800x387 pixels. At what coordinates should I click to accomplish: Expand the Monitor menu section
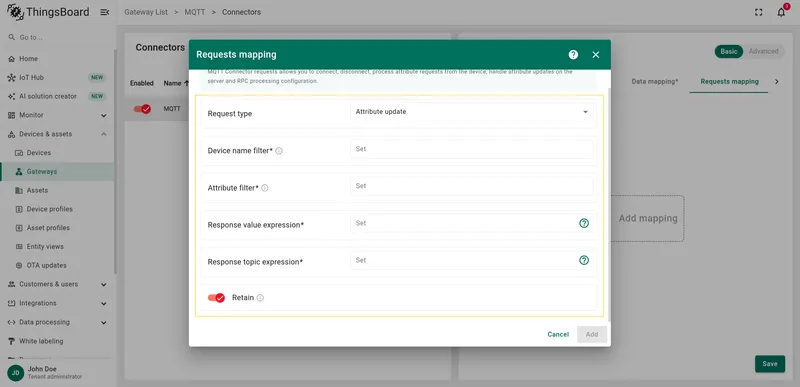104,116
